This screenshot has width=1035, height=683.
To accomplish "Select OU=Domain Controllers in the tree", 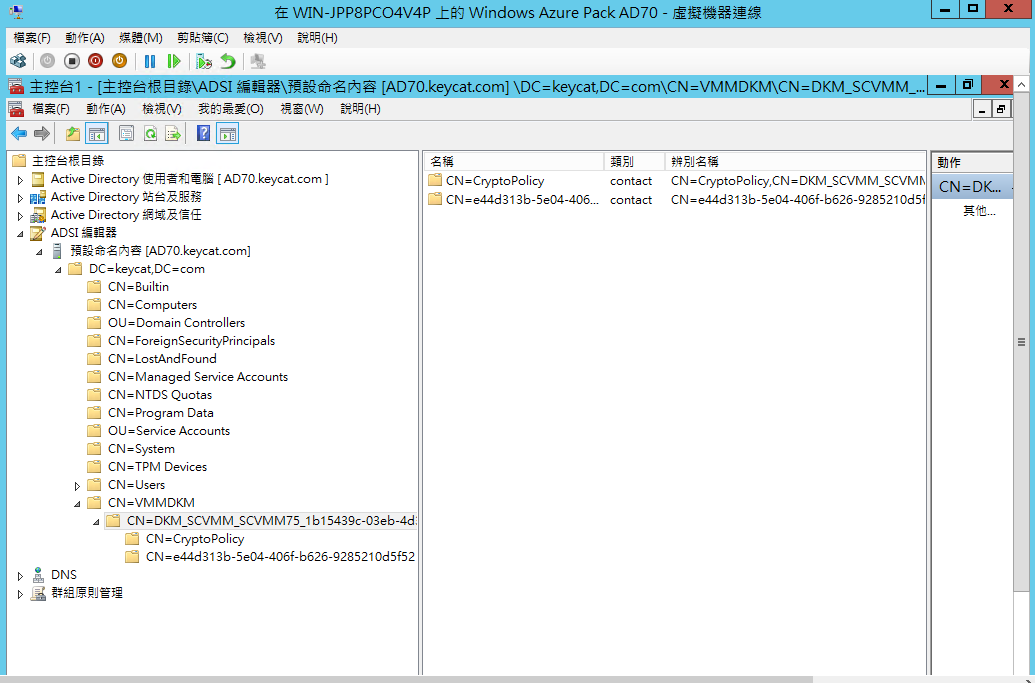I will [176, 323].
